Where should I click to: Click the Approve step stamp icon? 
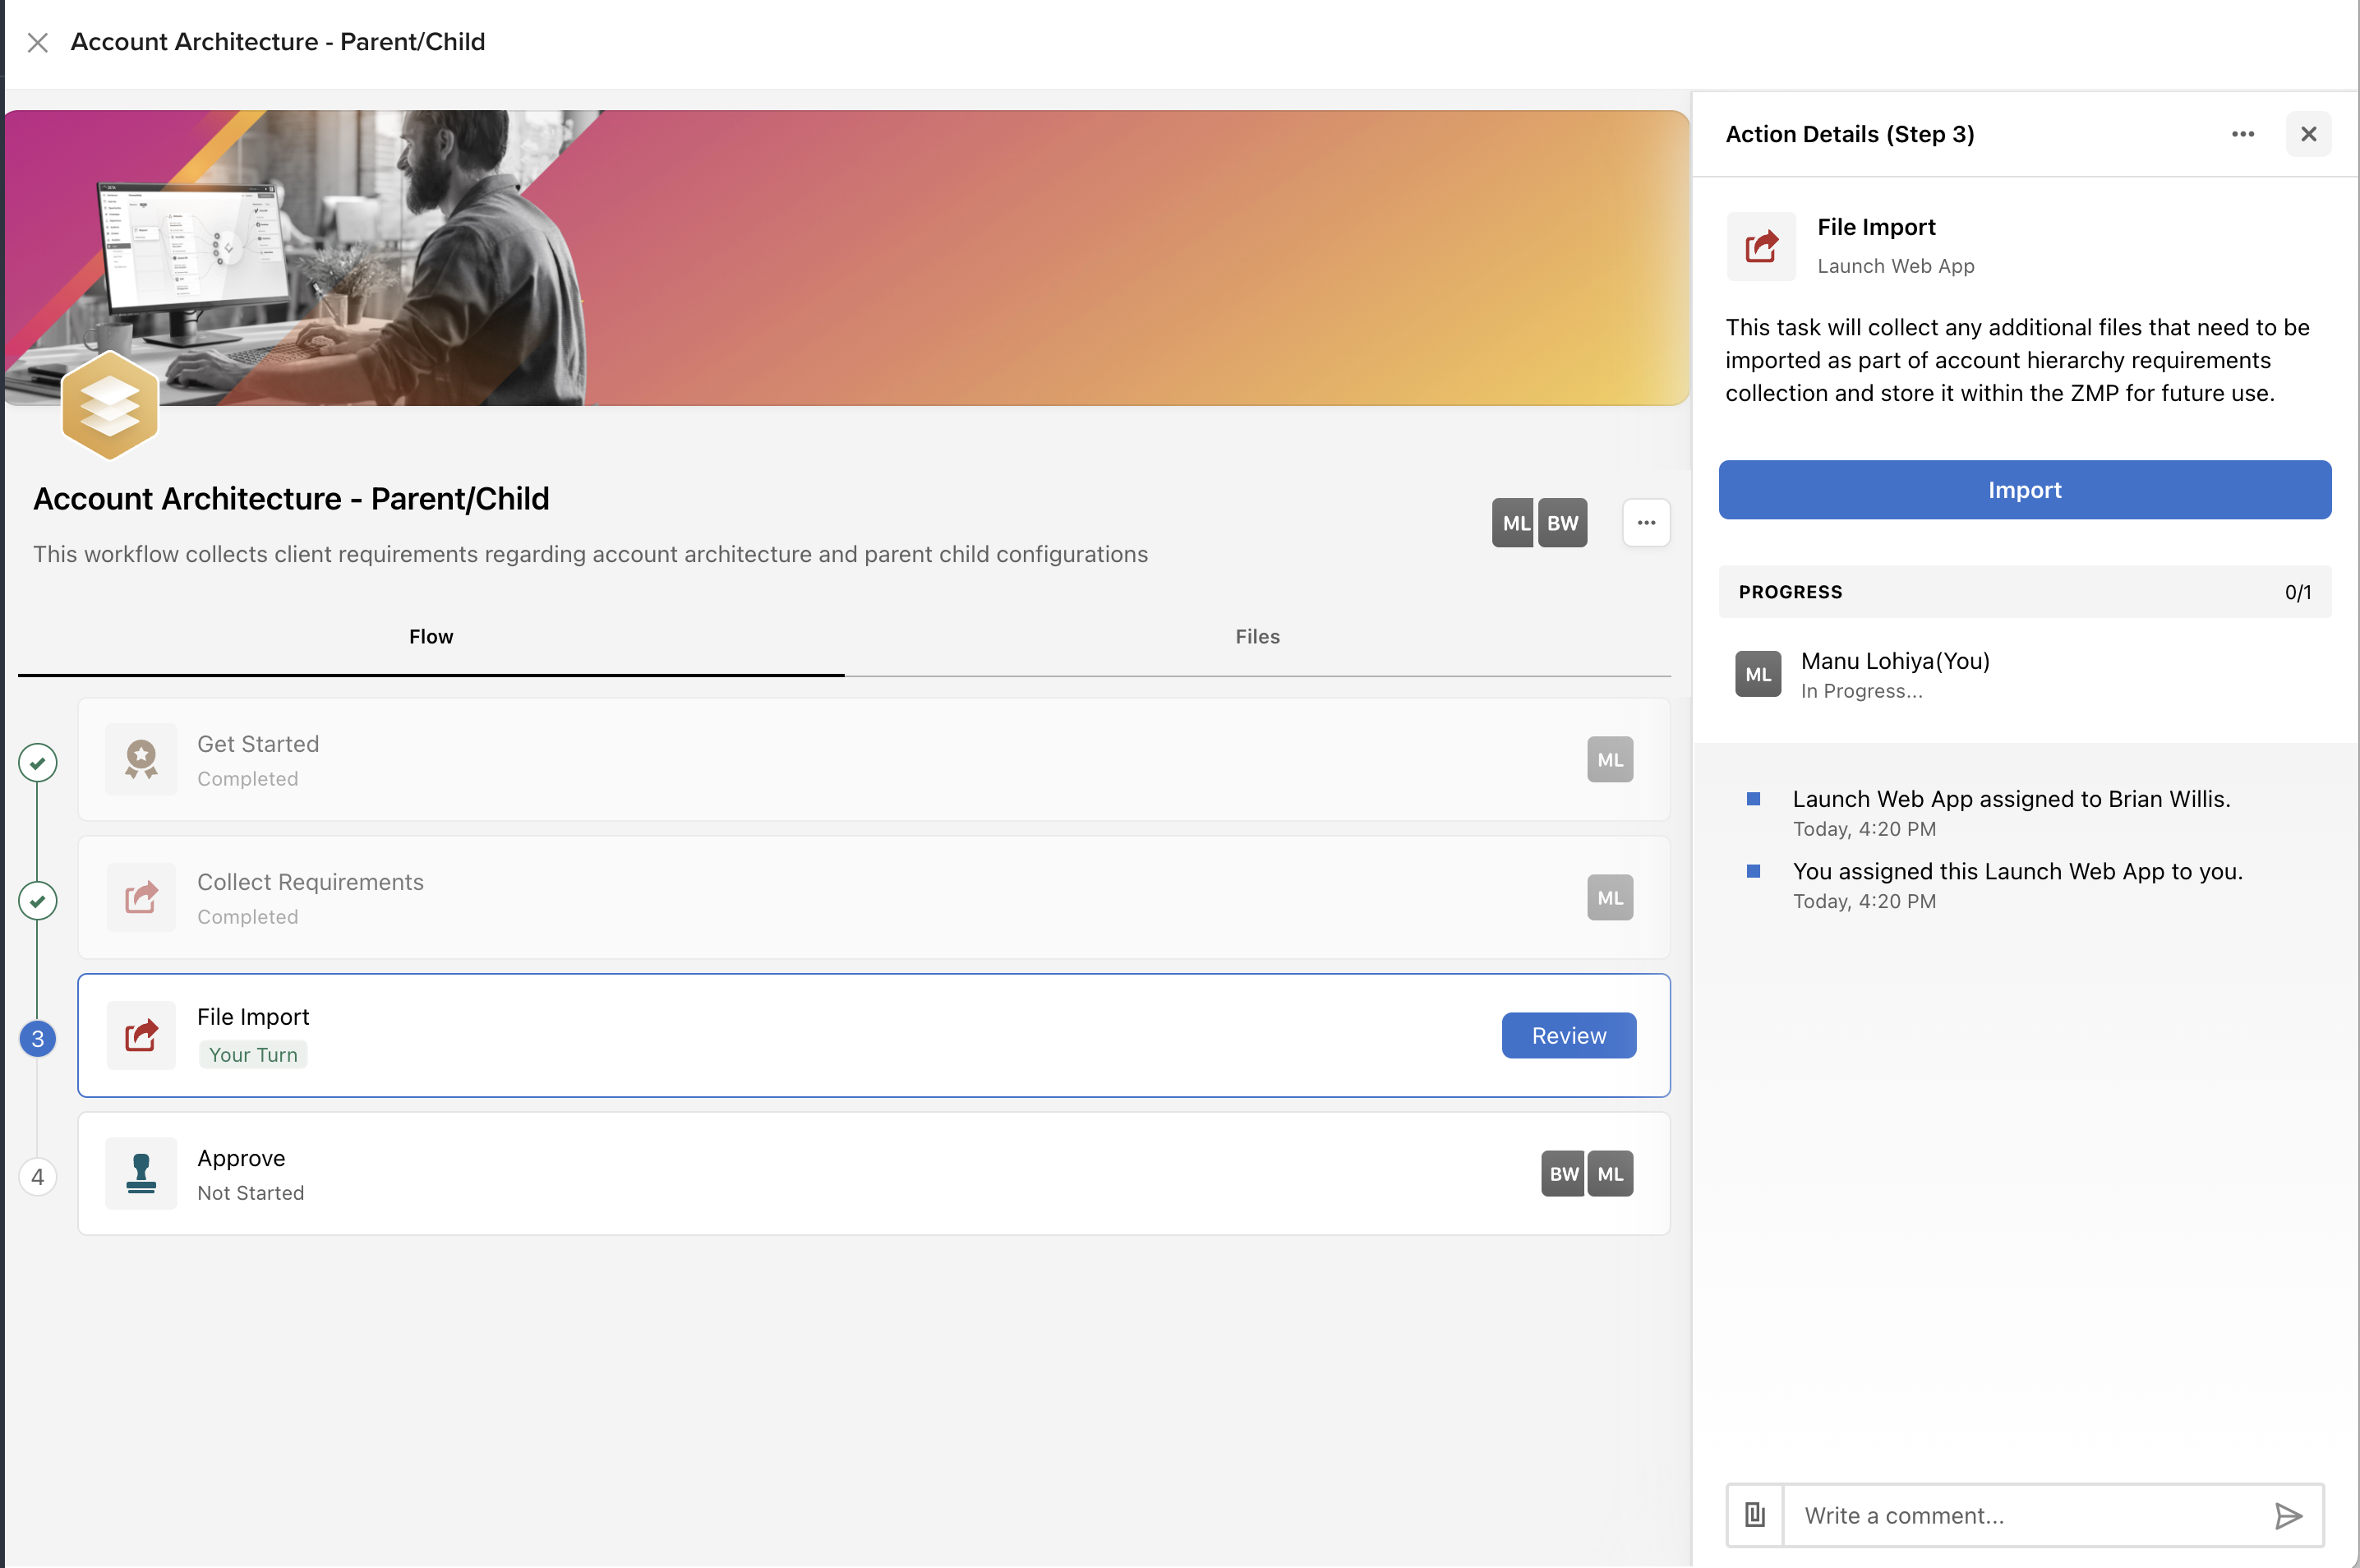pyautogui.click(x=141, y=1173)
